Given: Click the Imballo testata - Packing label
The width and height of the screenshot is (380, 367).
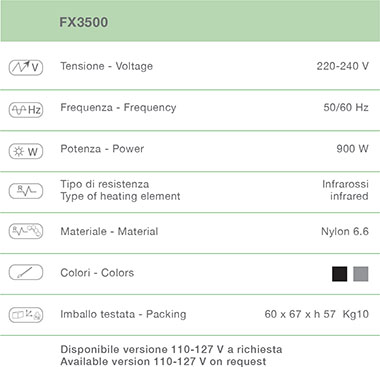Looking at the screenshot, I should (123, 314).
